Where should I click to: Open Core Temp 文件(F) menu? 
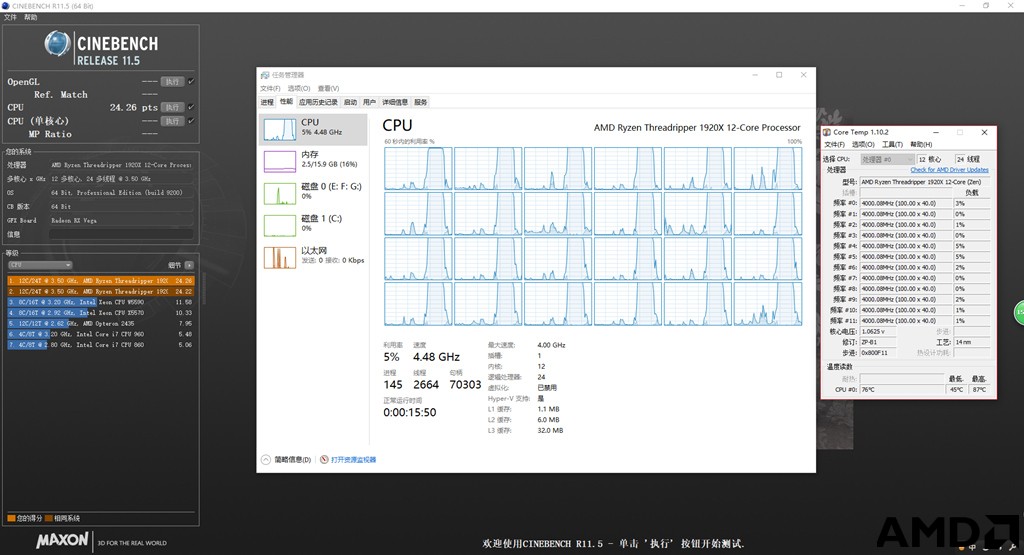click(x=835, y=144)
